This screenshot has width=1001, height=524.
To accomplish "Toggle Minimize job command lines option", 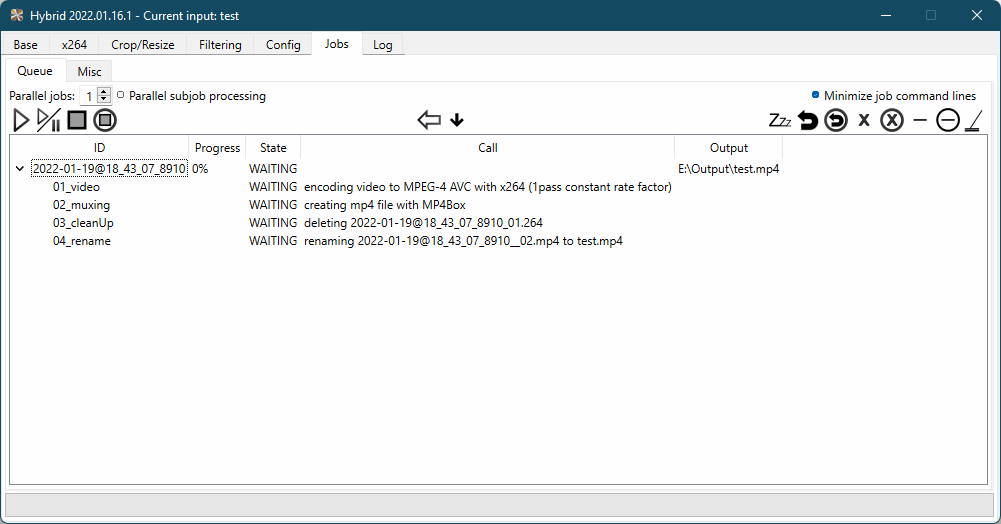I will 816,96.
